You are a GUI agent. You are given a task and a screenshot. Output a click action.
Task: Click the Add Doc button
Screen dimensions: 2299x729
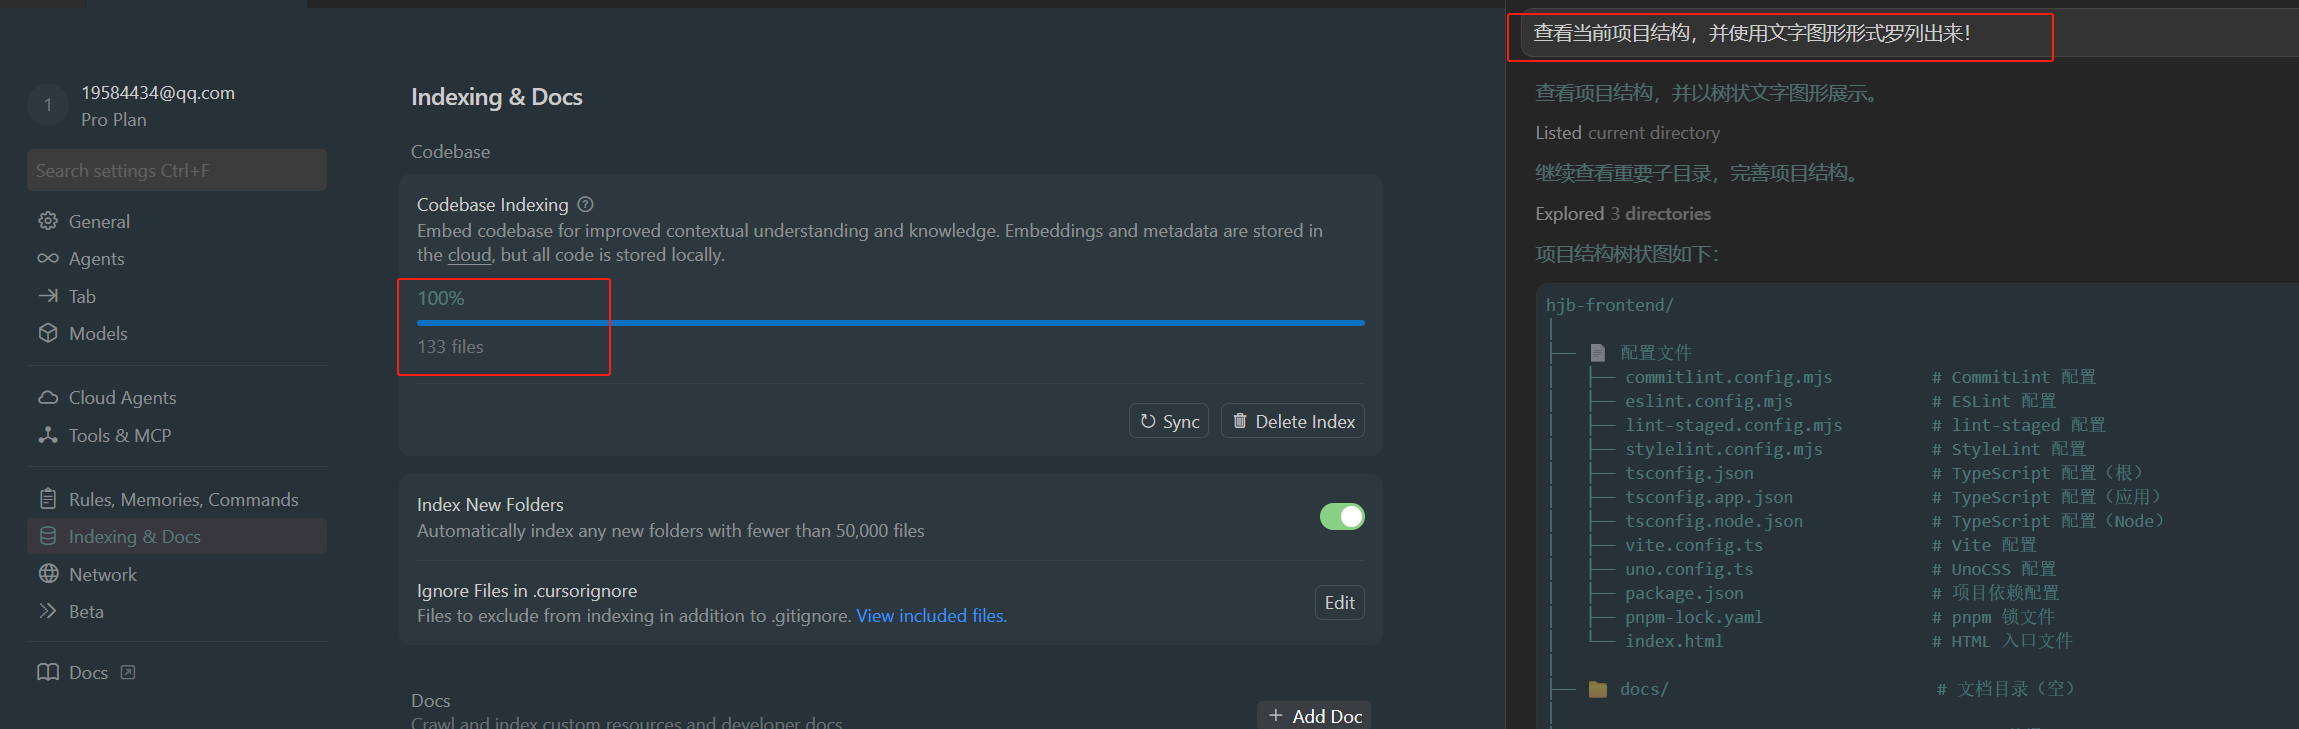pos(1314,716)
